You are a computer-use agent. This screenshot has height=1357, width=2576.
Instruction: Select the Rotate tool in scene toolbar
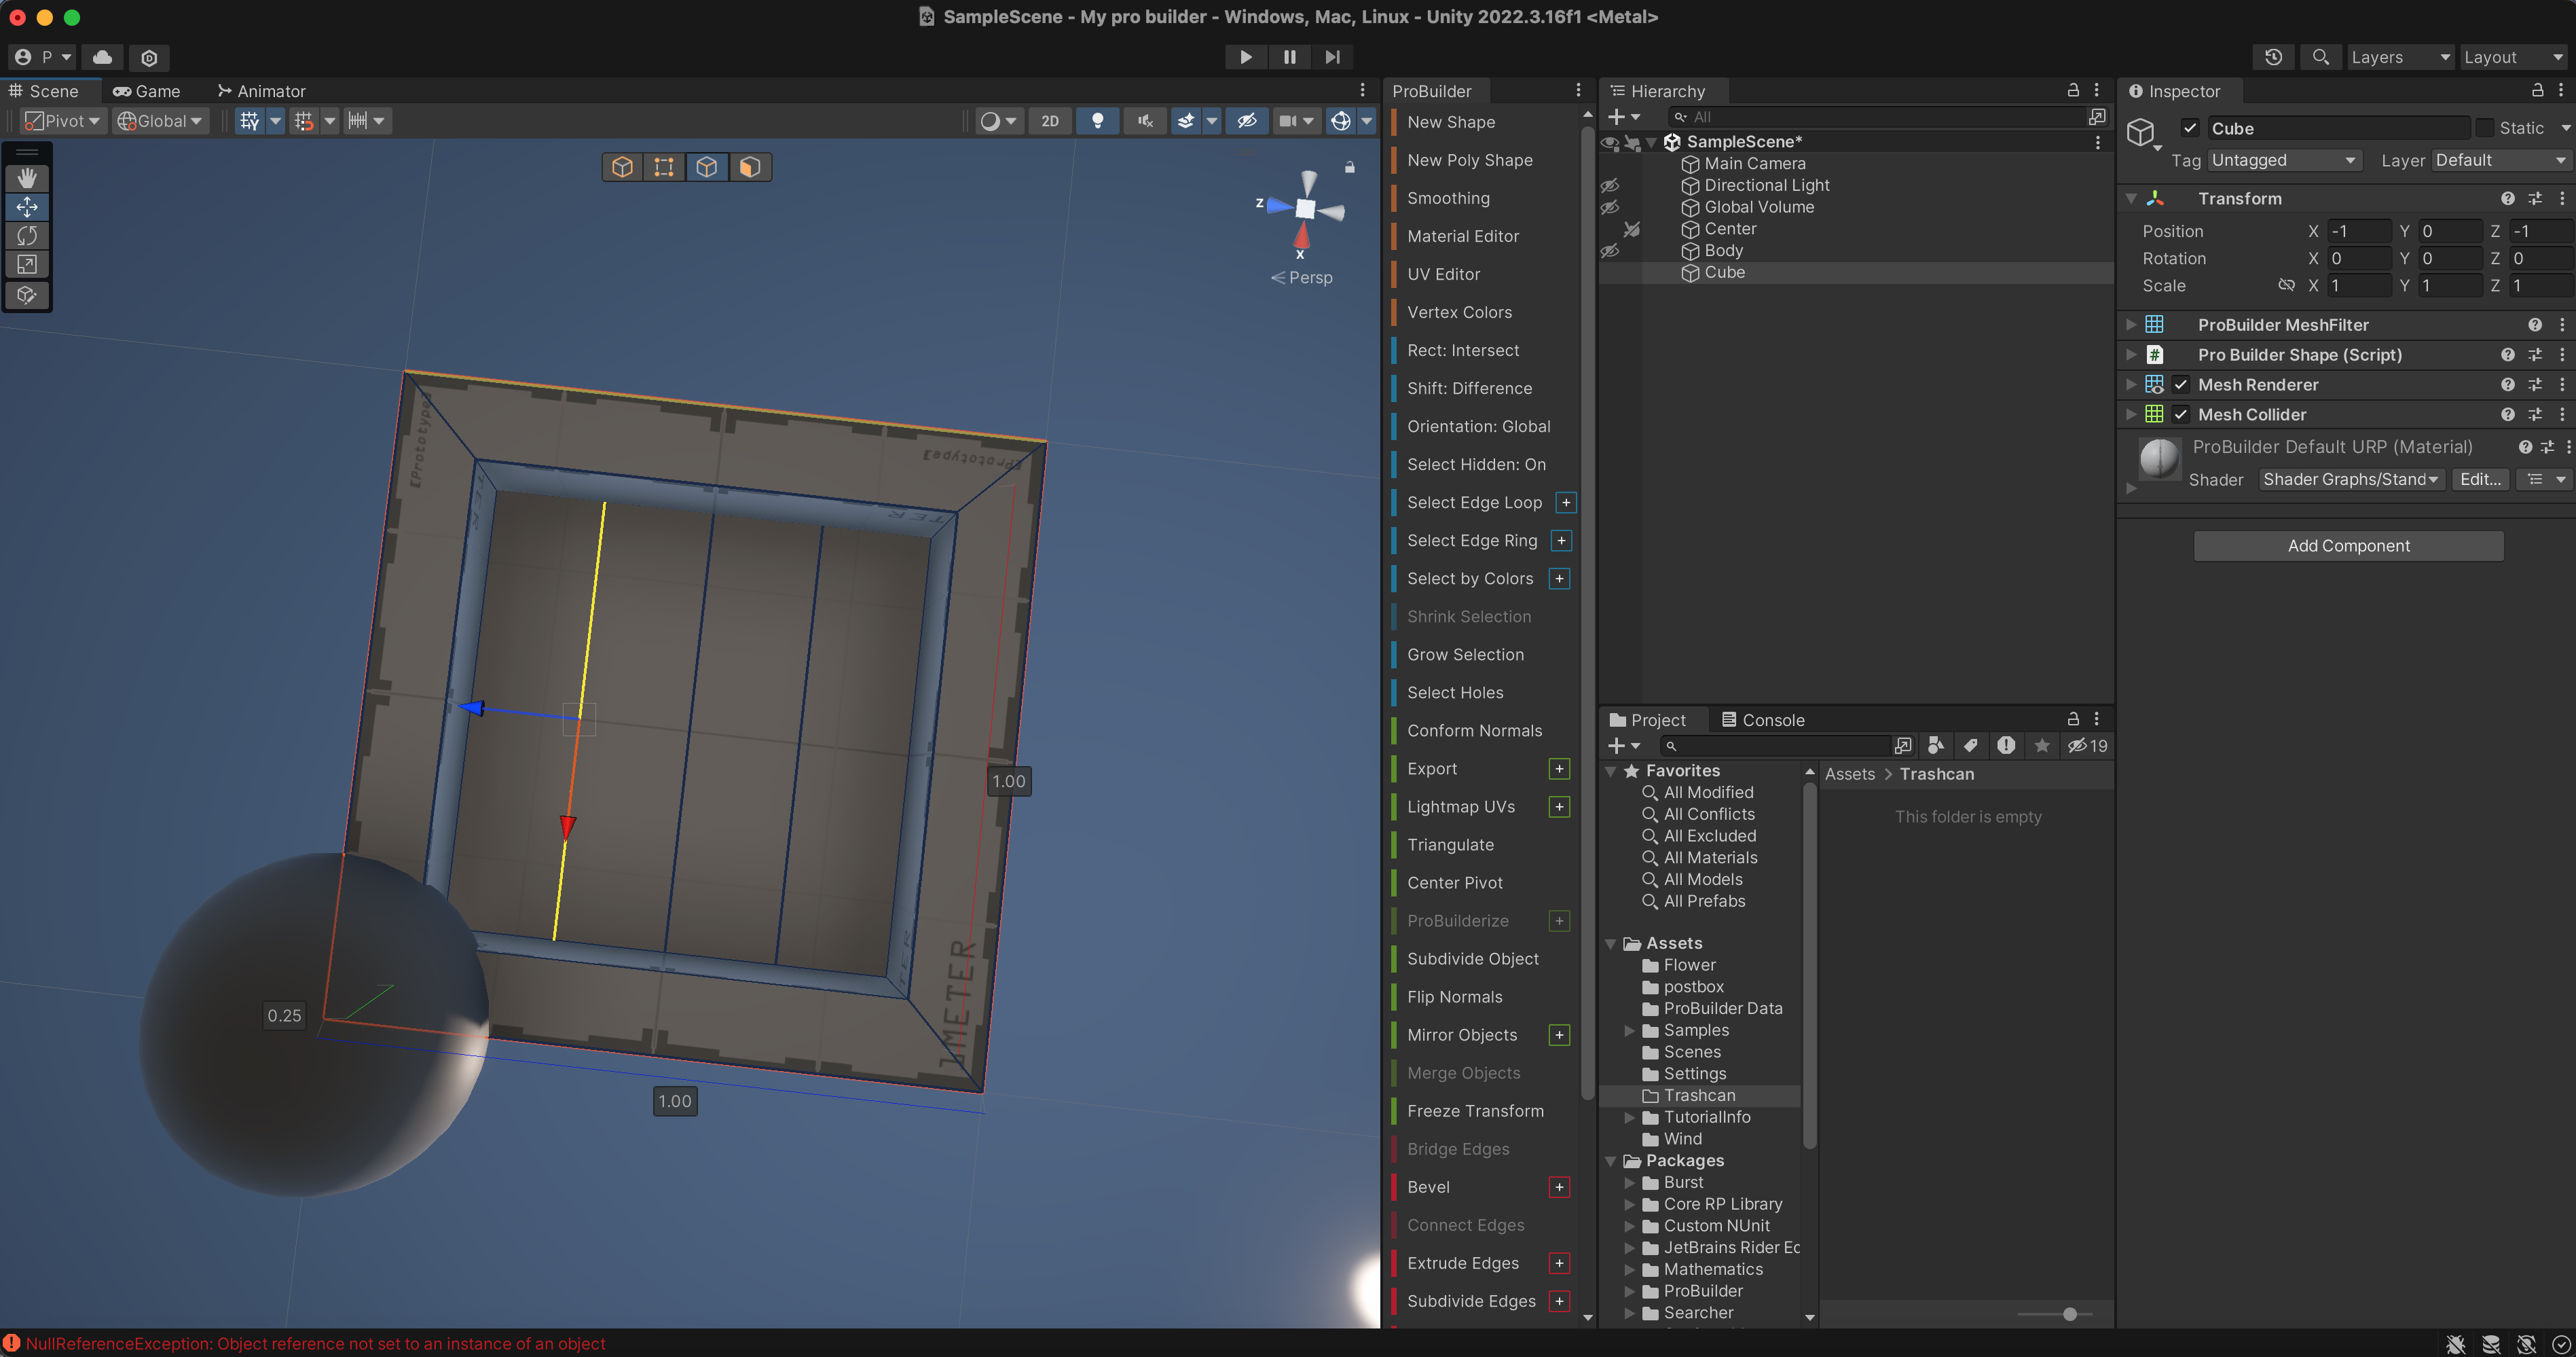pyautogui.click(x=27, y=236)
